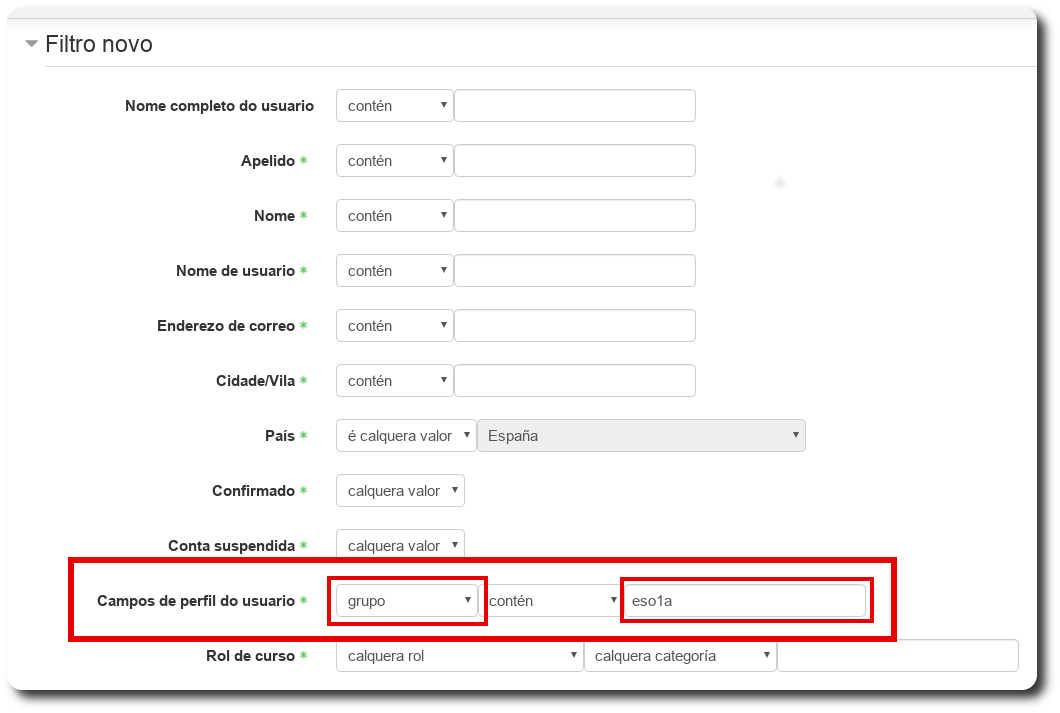The height and width of the screenshot is (713, 1060).
Task: Open the Nome operator dropdown
Action: tap(395, 216)
